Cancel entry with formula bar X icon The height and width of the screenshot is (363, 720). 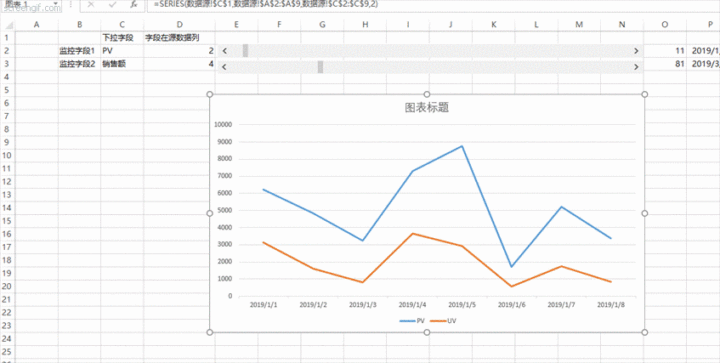pyautogui.click(x=90, y=4)
